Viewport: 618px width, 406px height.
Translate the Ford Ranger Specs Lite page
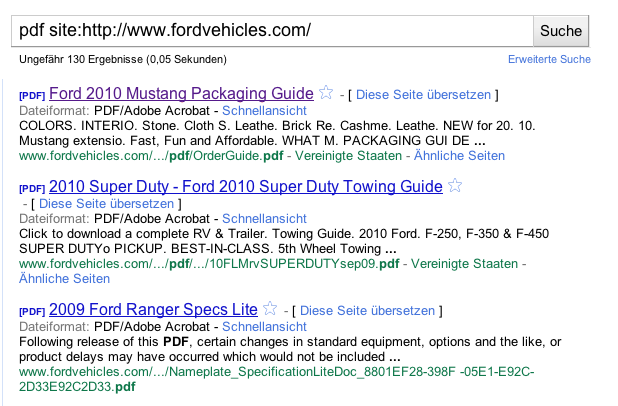click(x=367, y=311)
